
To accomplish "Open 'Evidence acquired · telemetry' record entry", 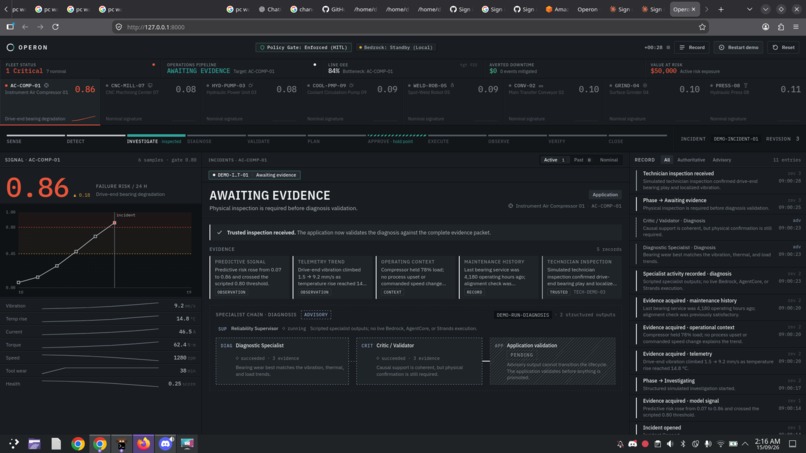I will (x=719, y=360).
